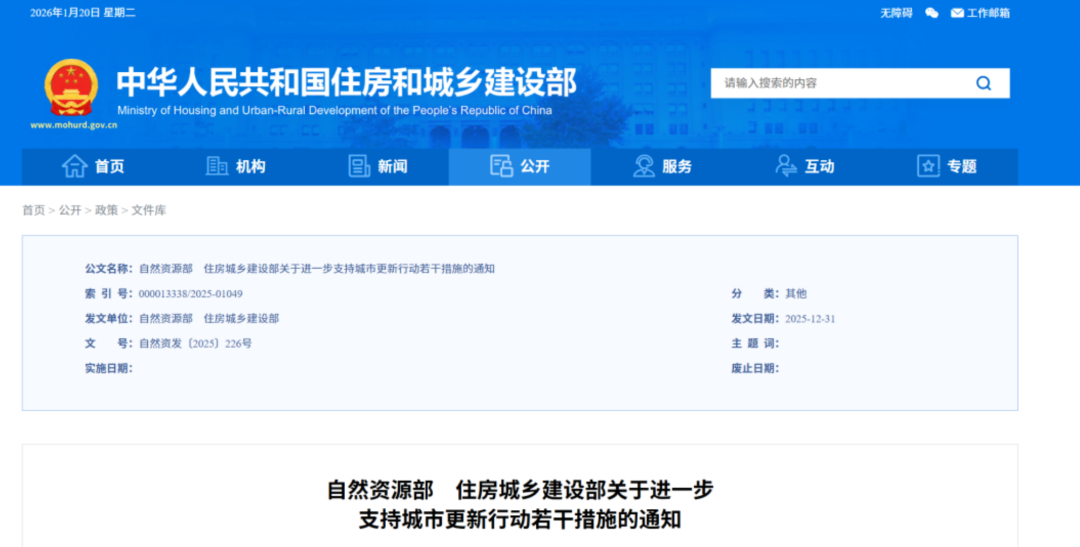This screenshot has height=547, width=1080.
Task: Click the 无障碍 accessibility link
Action: [896, 13]
